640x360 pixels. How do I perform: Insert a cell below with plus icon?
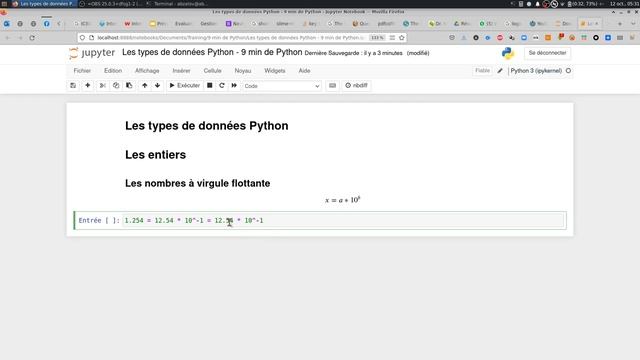87,86
